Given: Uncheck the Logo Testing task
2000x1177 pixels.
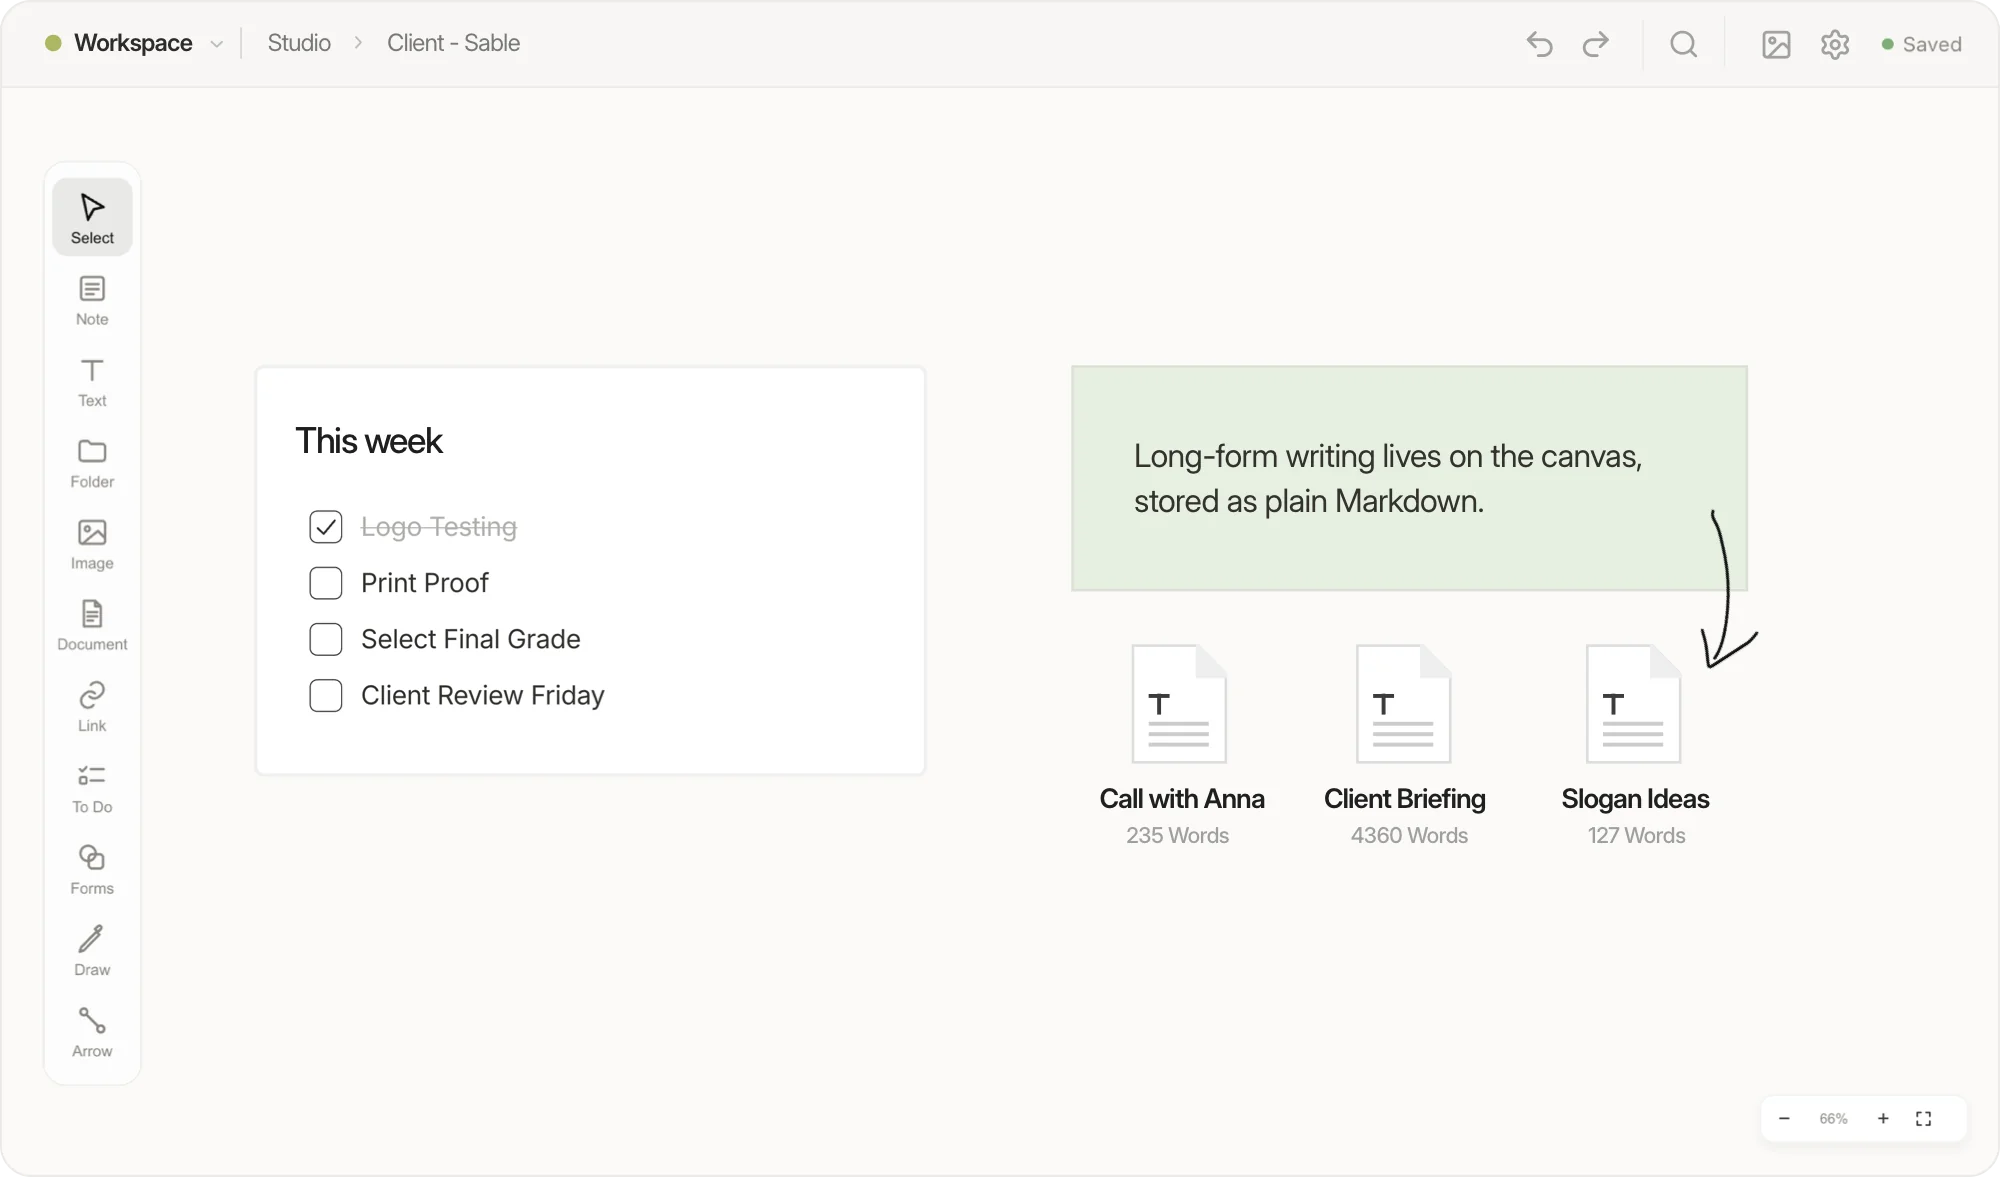Looking at the screenshot, I should tap(326, 527).
